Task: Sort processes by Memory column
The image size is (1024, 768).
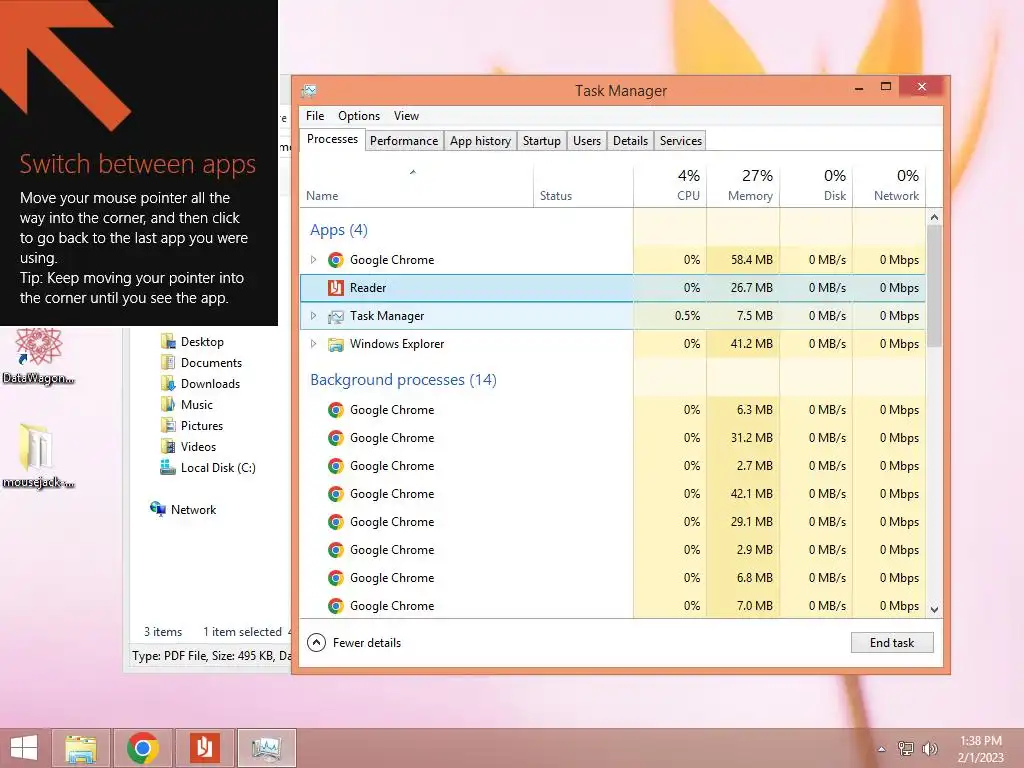Action: (x=743, y=186)
